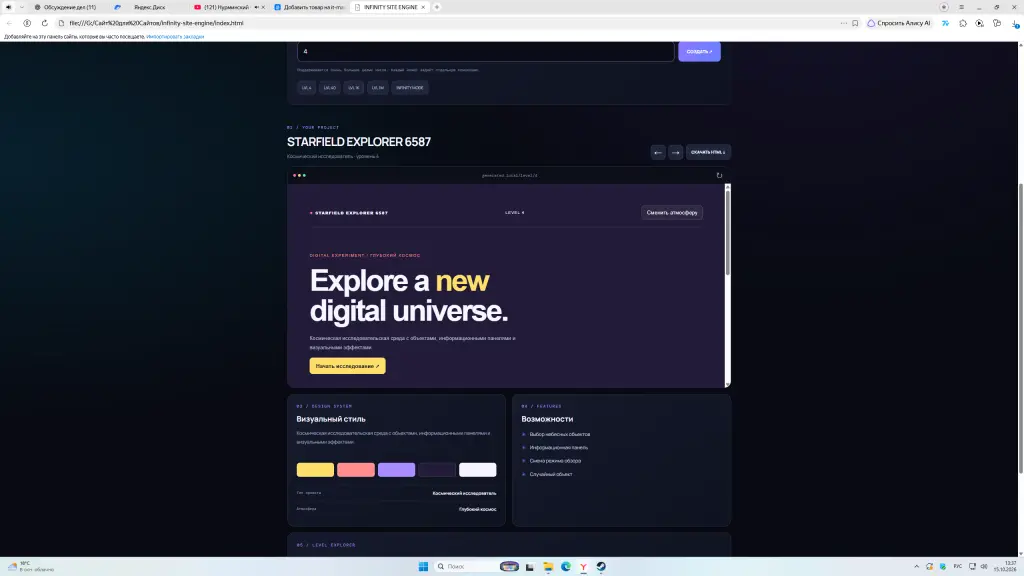Pick the yellow color swatch
The height and width of the screenshot is (576, 1024).
point(315,470)
